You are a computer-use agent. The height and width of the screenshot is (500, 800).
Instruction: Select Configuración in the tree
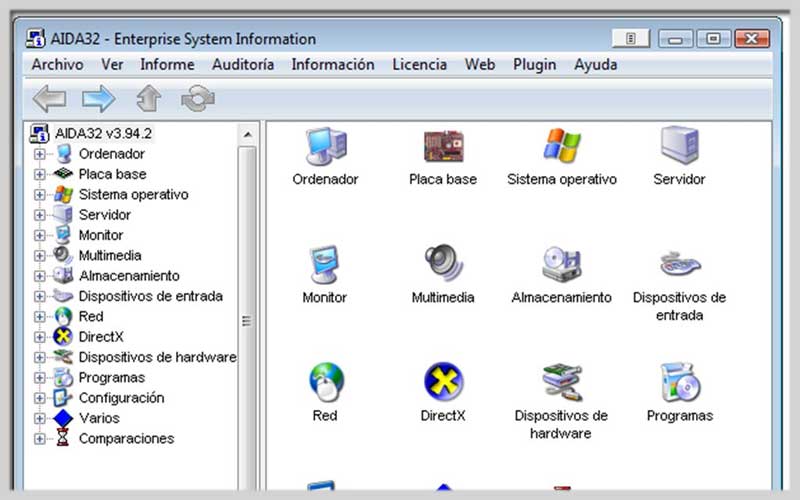click(x=121, y=398)
